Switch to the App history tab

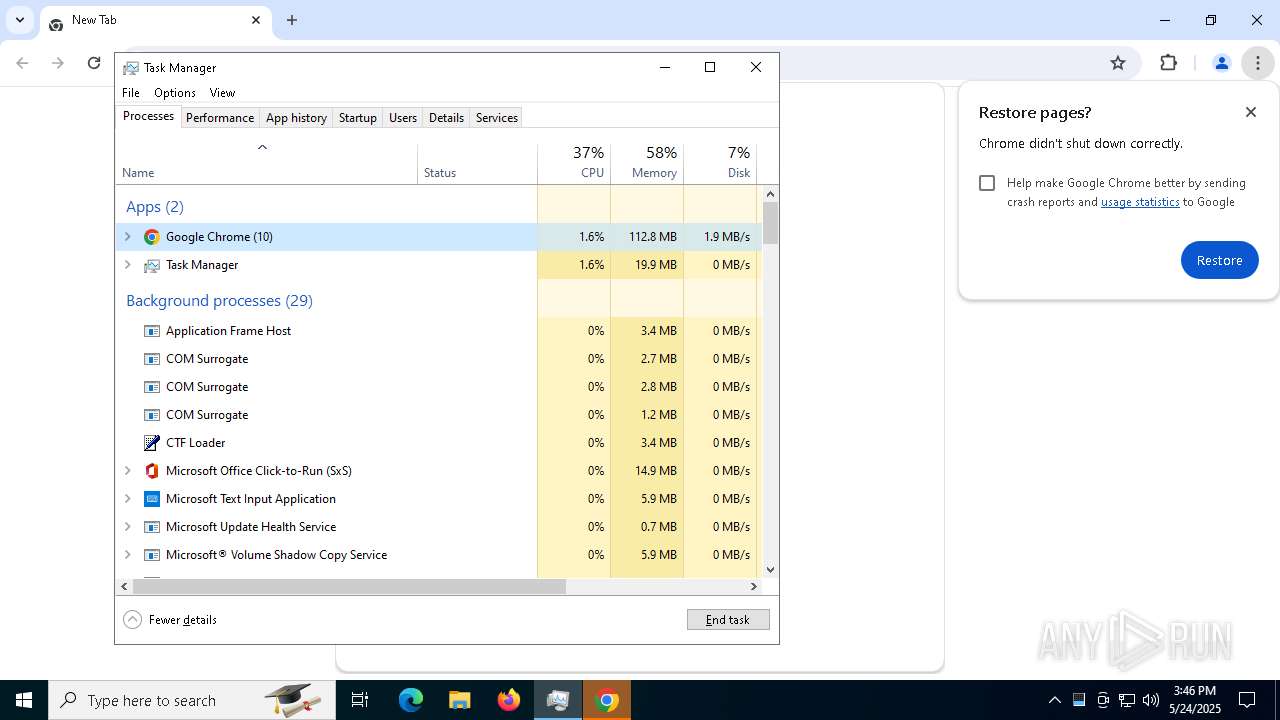296,118
